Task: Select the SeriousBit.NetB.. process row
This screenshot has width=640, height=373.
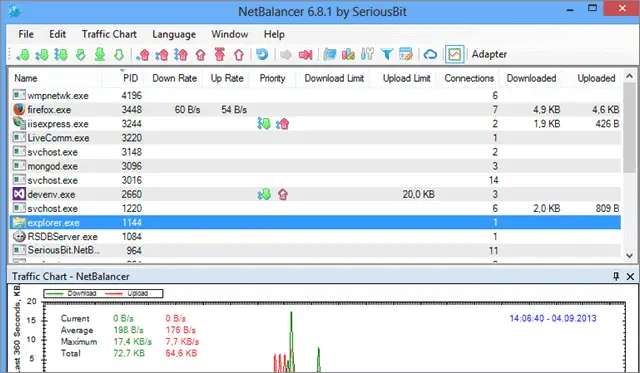Action: (x=315, y=251)
